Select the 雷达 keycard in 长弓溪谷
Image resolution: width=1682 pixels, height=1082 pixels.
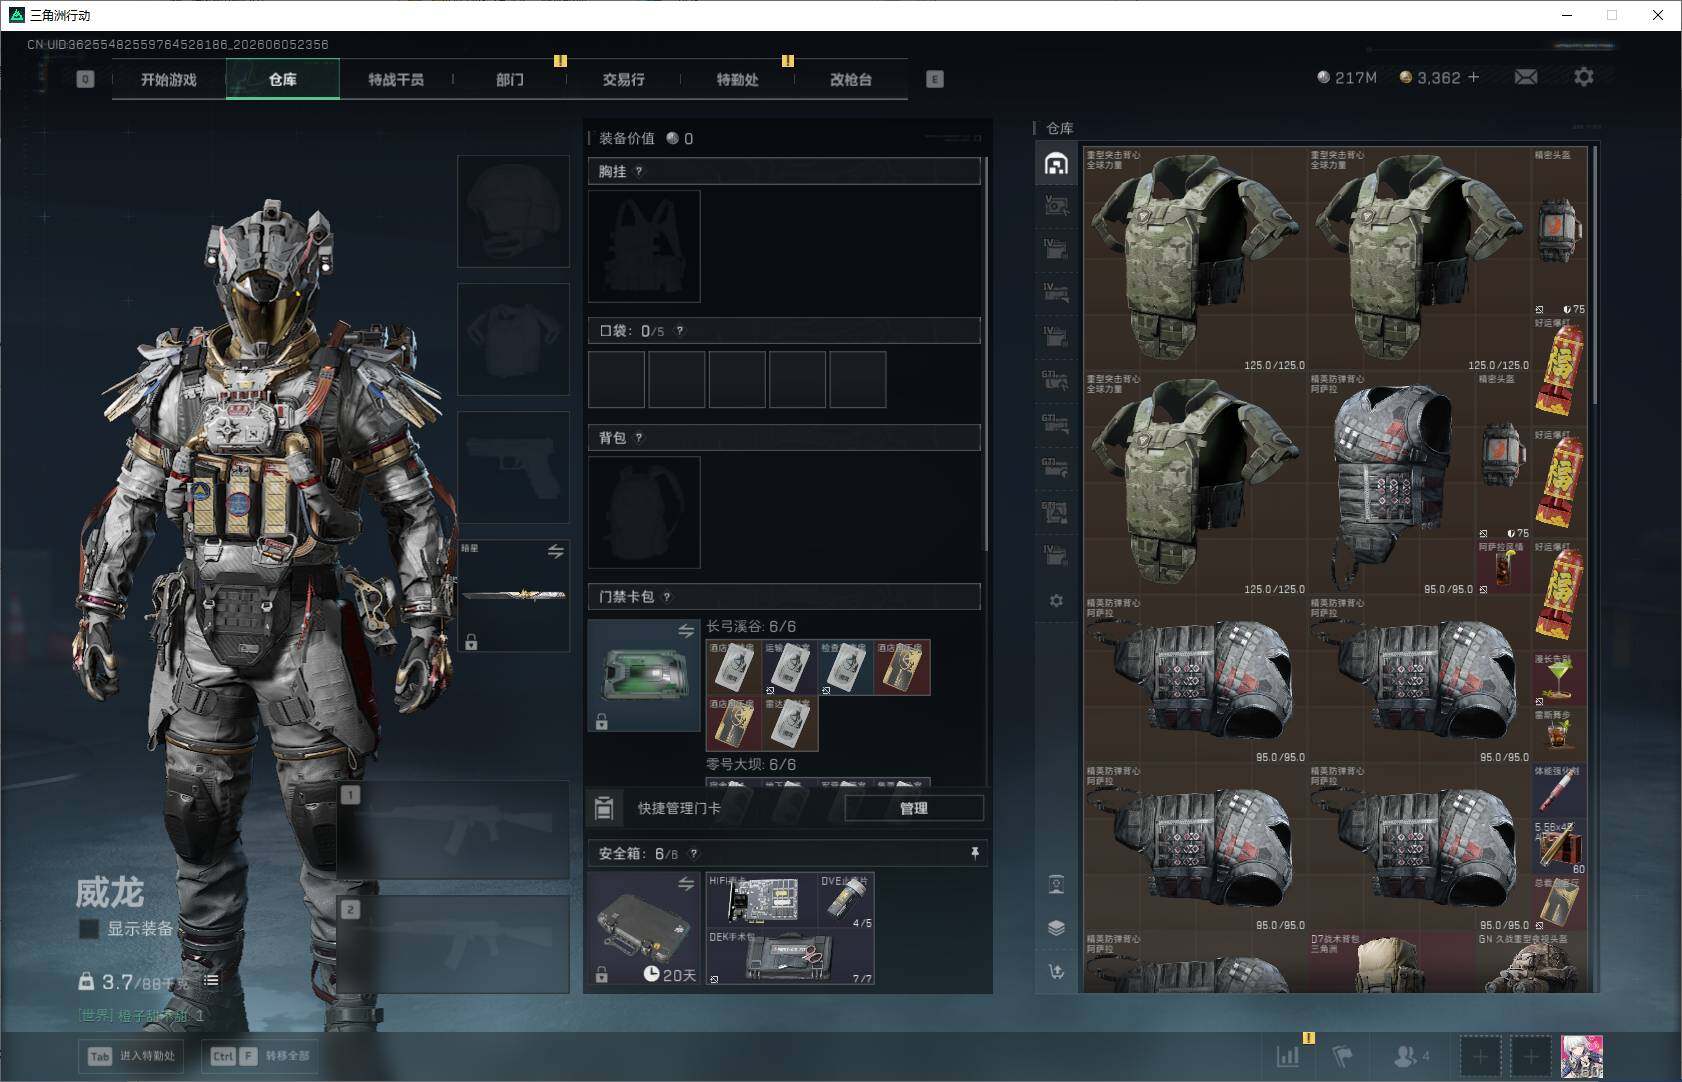pyautogui.click(x=791, y=723)
